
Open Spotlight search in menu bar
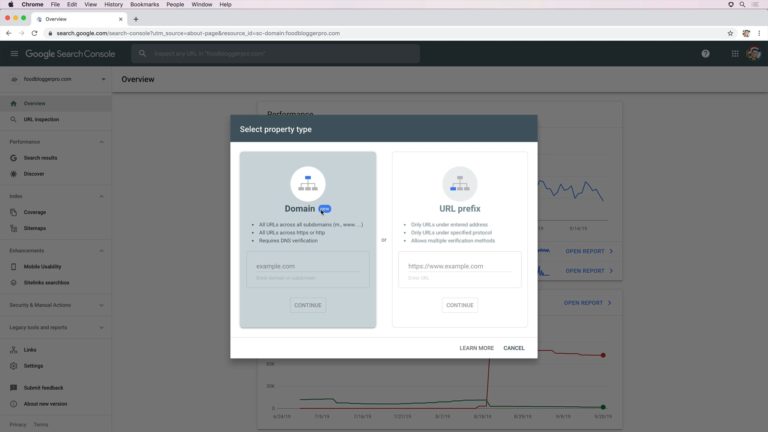tap(743, 4)
